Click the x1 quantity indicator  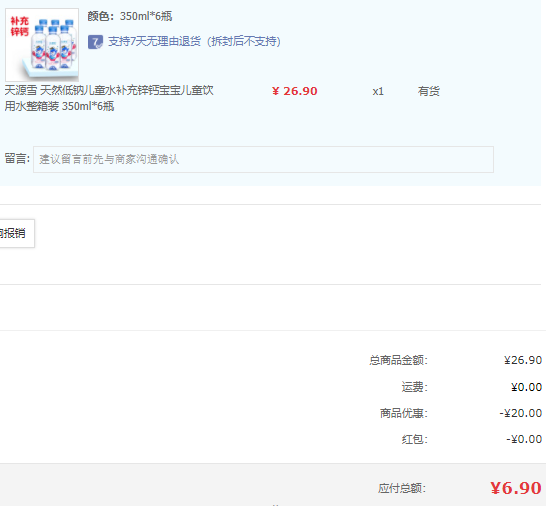pos(378,91)
